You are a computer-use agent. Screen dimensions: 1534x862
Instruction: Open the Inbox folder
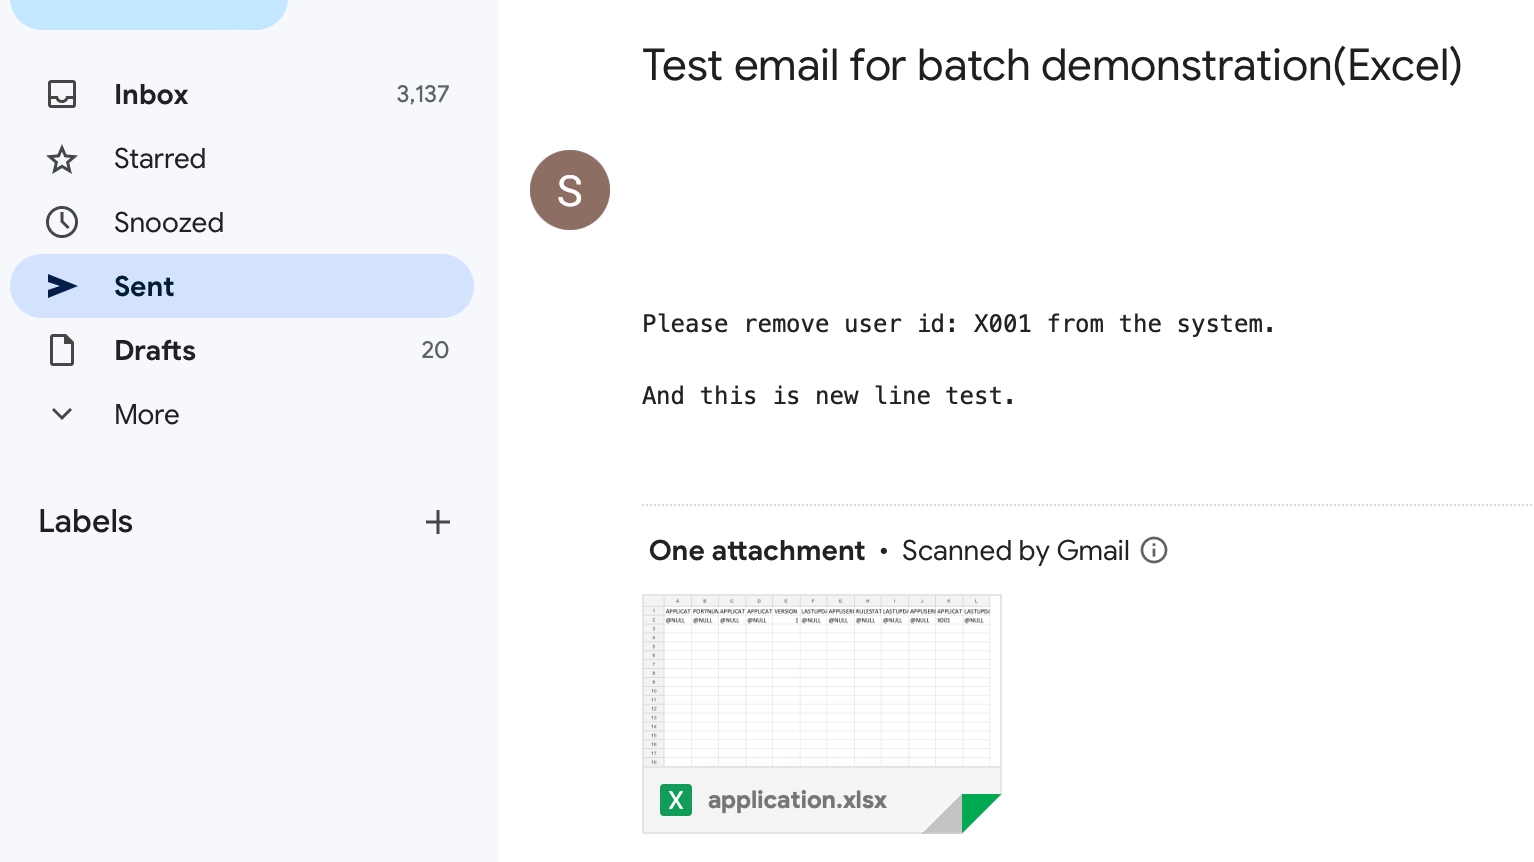point(151,94)
